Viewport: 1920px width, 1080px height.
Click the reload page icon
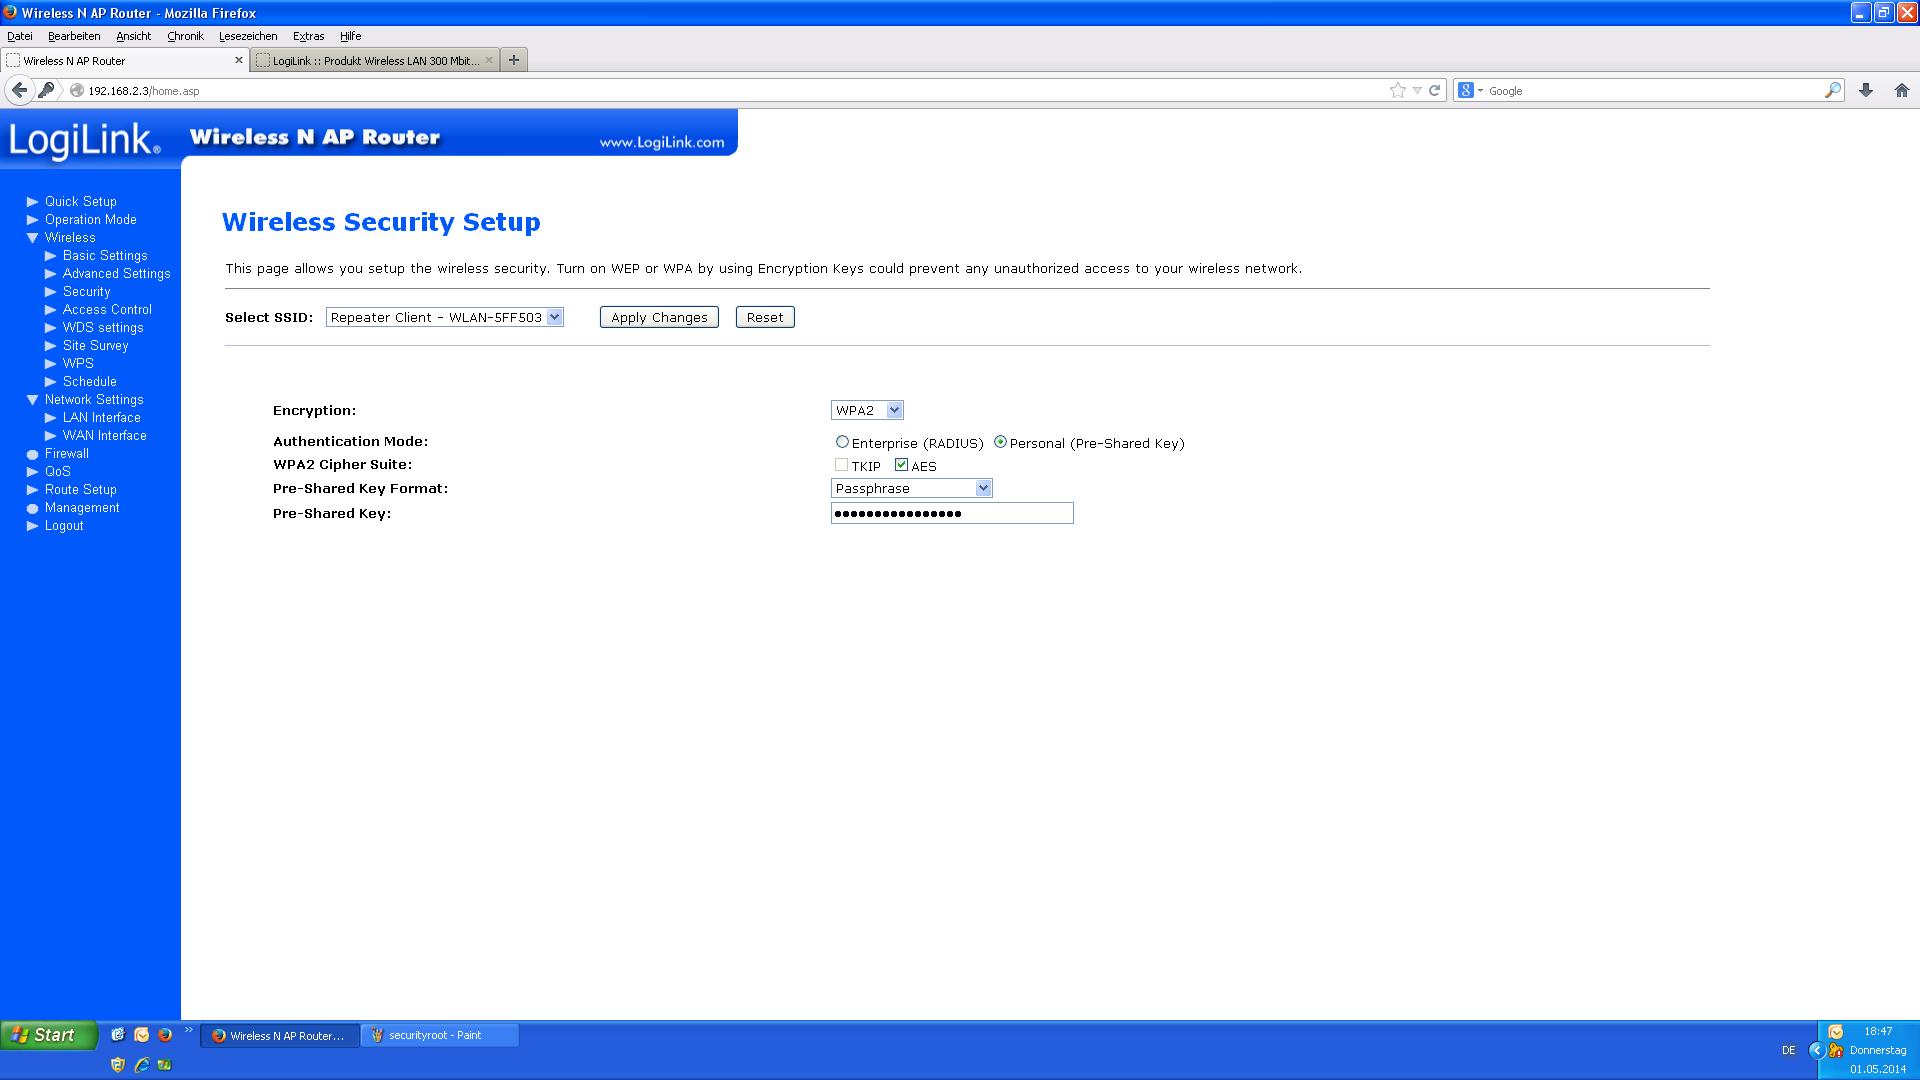point(1434,90)
